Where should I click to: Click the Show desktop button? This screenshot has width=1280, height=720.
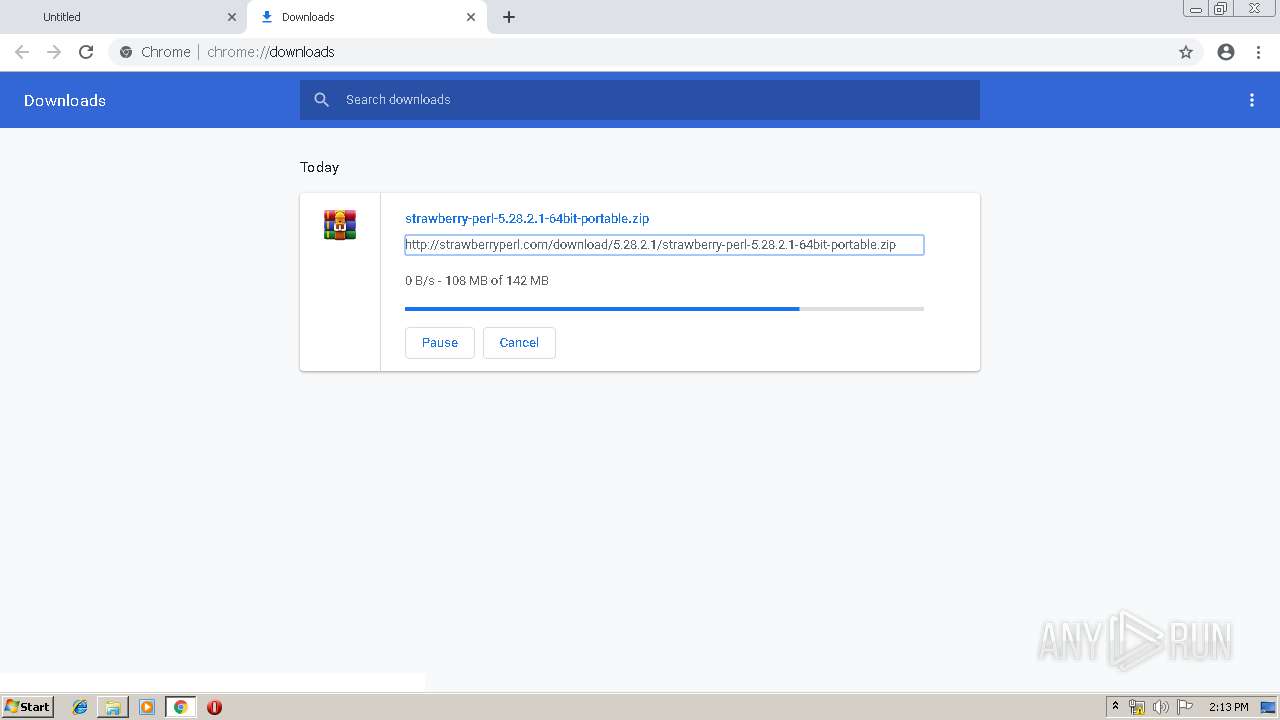point(1269,707)
